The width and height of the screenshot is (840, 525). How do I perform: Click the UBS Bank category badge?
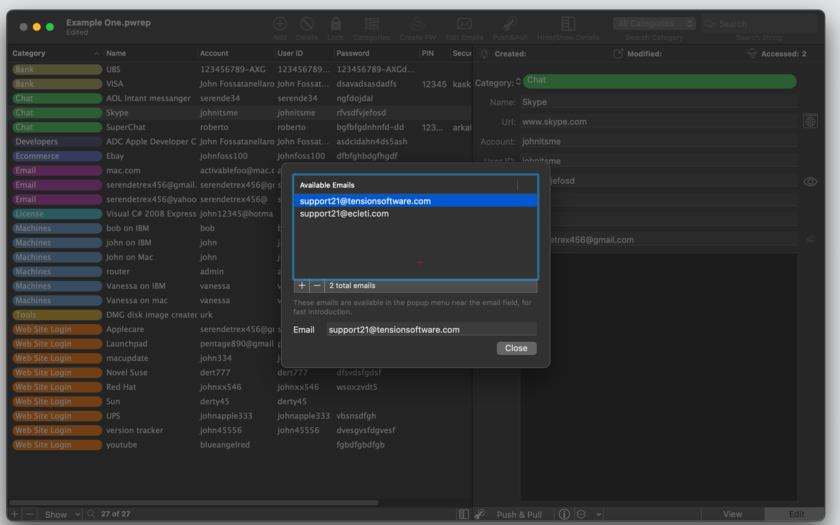tap(57, 70)
